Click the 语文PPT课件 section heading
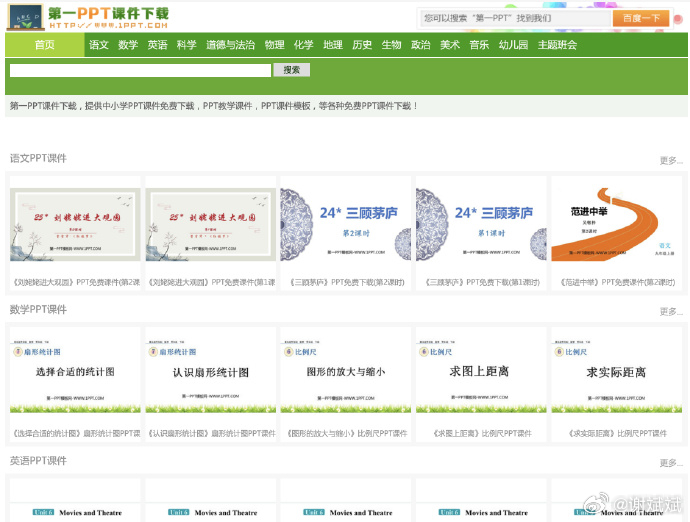The image size is (690, 522). click(x=38, y=158)
